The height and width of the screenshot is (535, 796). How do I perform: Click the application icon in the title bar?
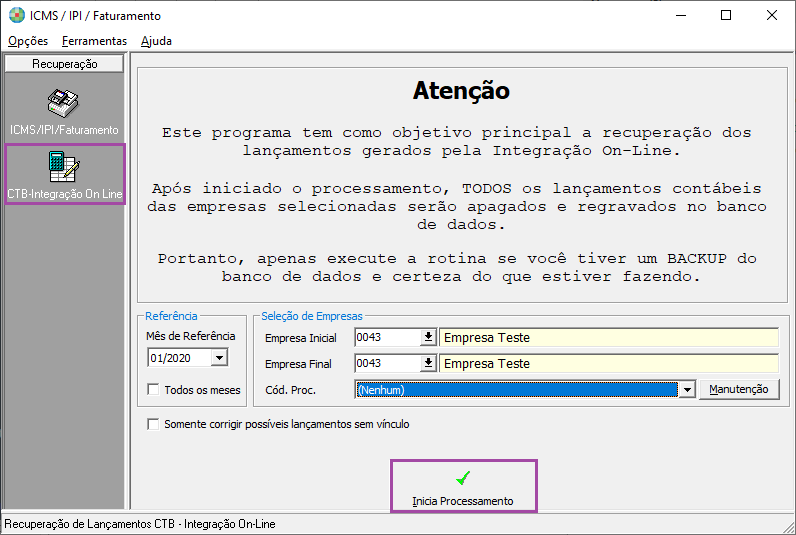(x=17, y=15)
